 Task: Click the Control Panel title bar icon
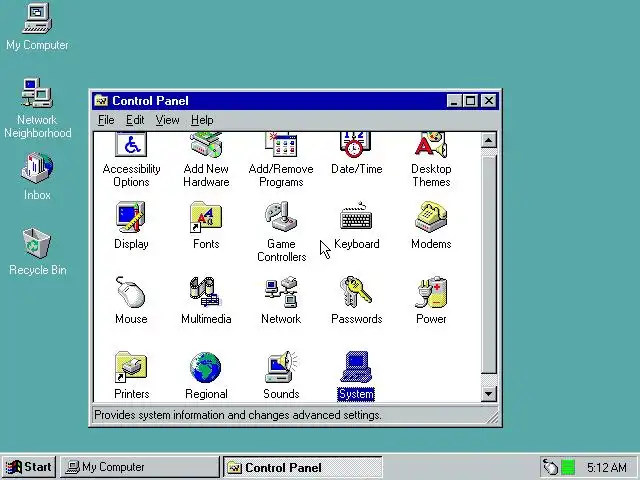101,101
